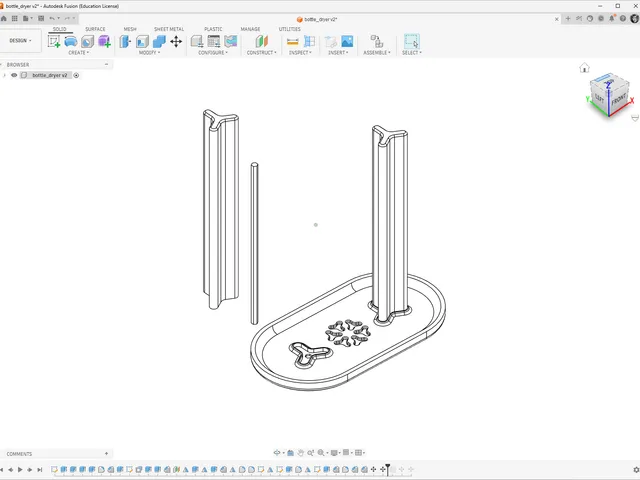Switch to the UTILITIES tab

(289, 29)
